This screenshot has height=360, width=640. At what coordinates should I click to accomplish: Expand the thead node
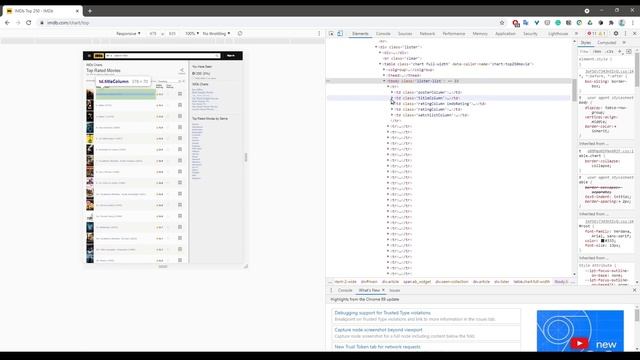click(384, 76)
